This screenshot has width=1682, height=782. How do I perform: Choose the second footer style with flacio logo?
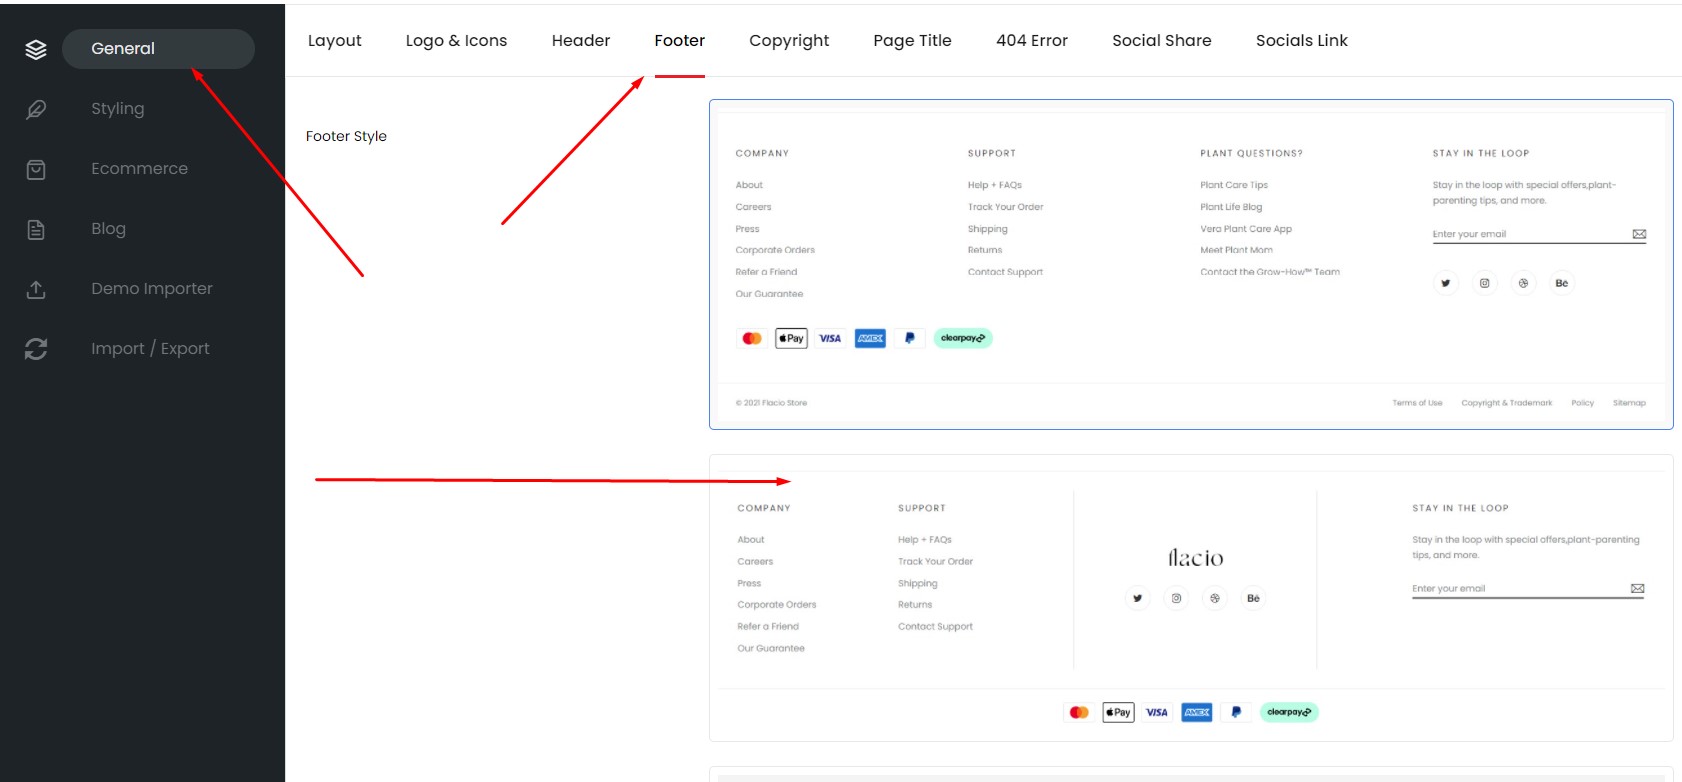tap(1191, 598)
